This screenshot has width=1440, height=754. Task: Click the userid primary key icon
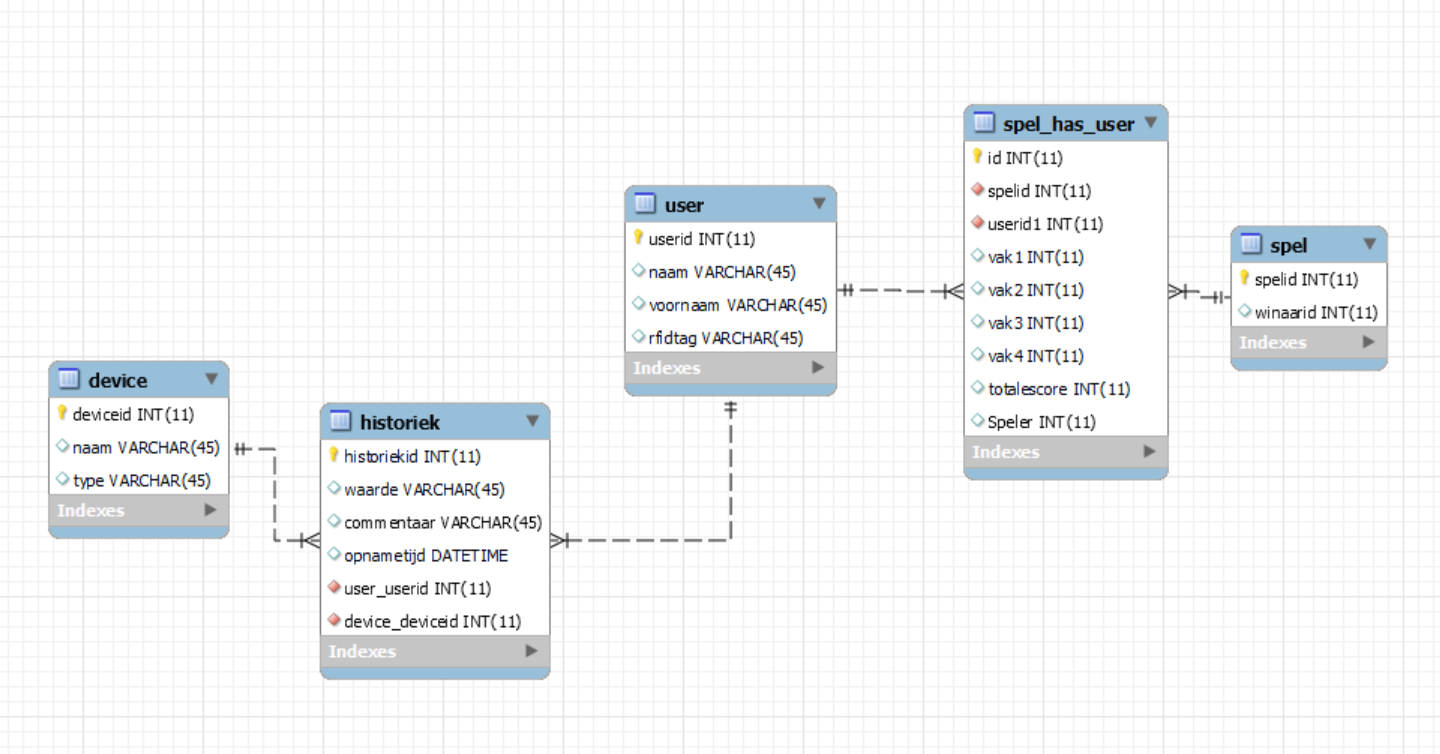point(638,238)
